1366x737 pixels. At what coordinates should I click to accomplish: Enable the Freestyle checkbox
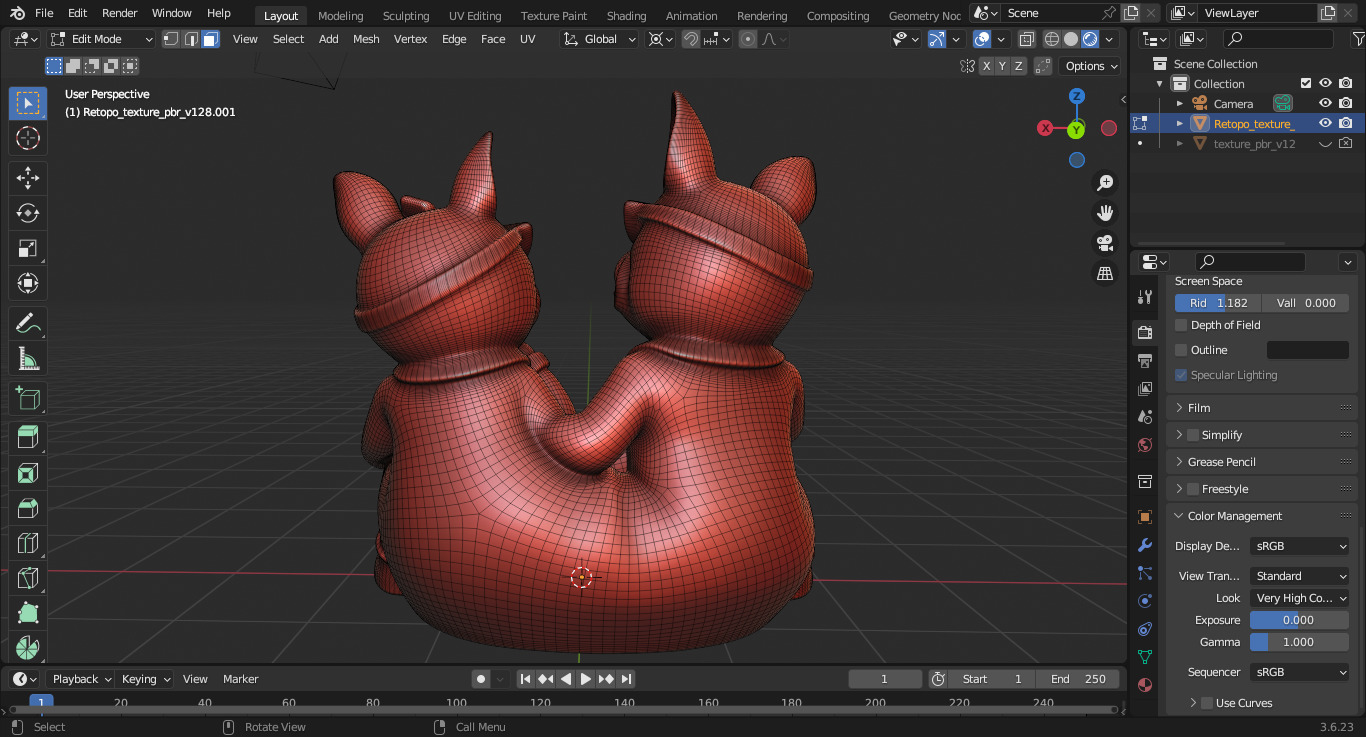coord(1192,489)
